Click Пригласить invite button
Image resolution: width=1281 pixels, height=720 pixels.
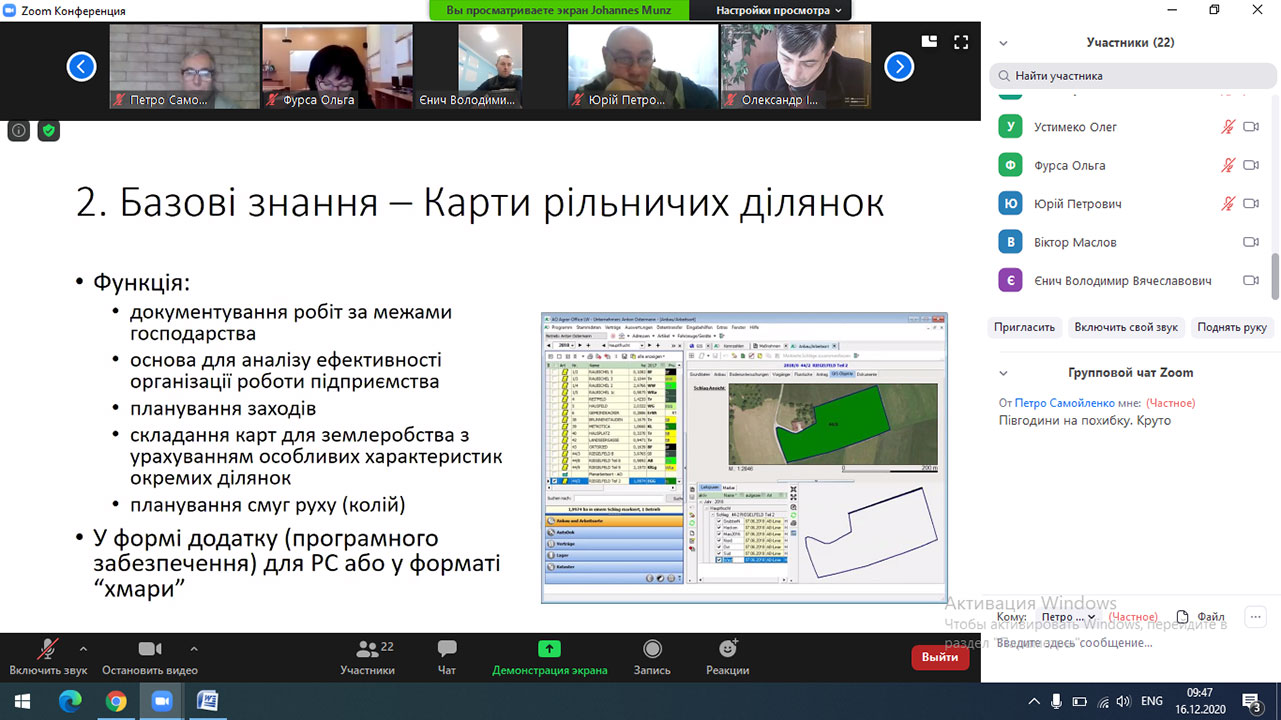tap(1024, 327)
